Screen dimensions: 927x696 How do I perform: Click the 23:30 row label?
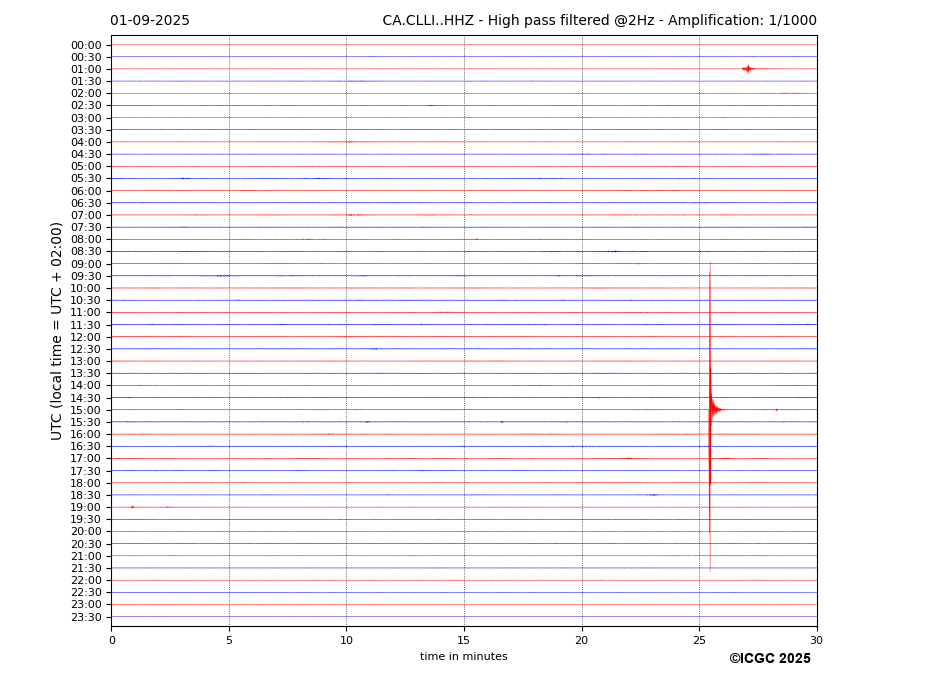(x=86, y=617)
